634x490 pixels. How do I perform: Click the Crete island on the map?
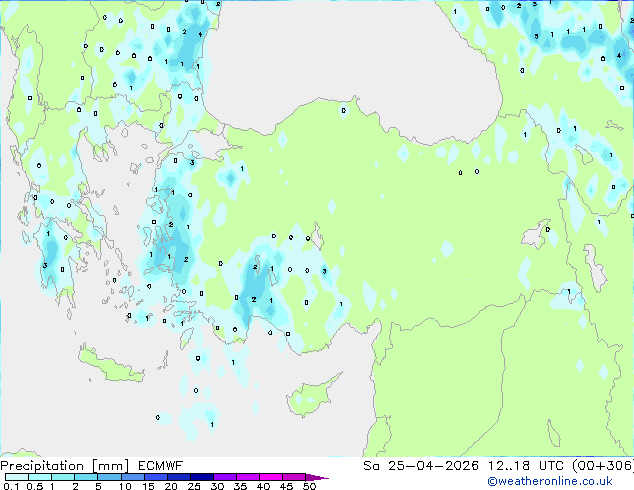[x=110, y=365]
